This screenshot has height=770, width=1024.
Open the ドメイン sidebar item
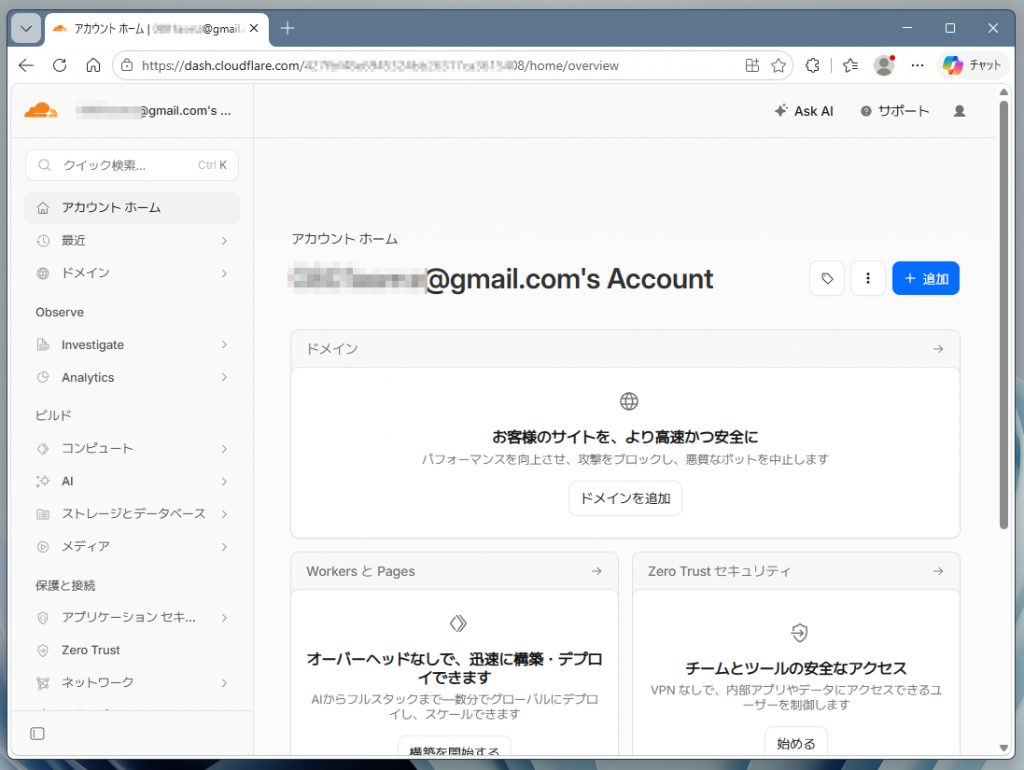(132, 273)
